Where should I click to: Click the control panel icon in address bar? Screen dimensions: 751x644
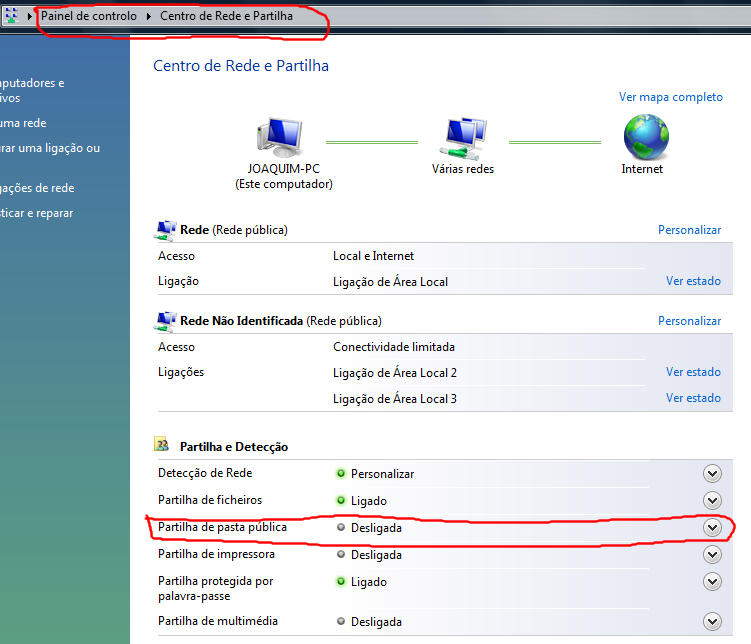click(11, 15)
